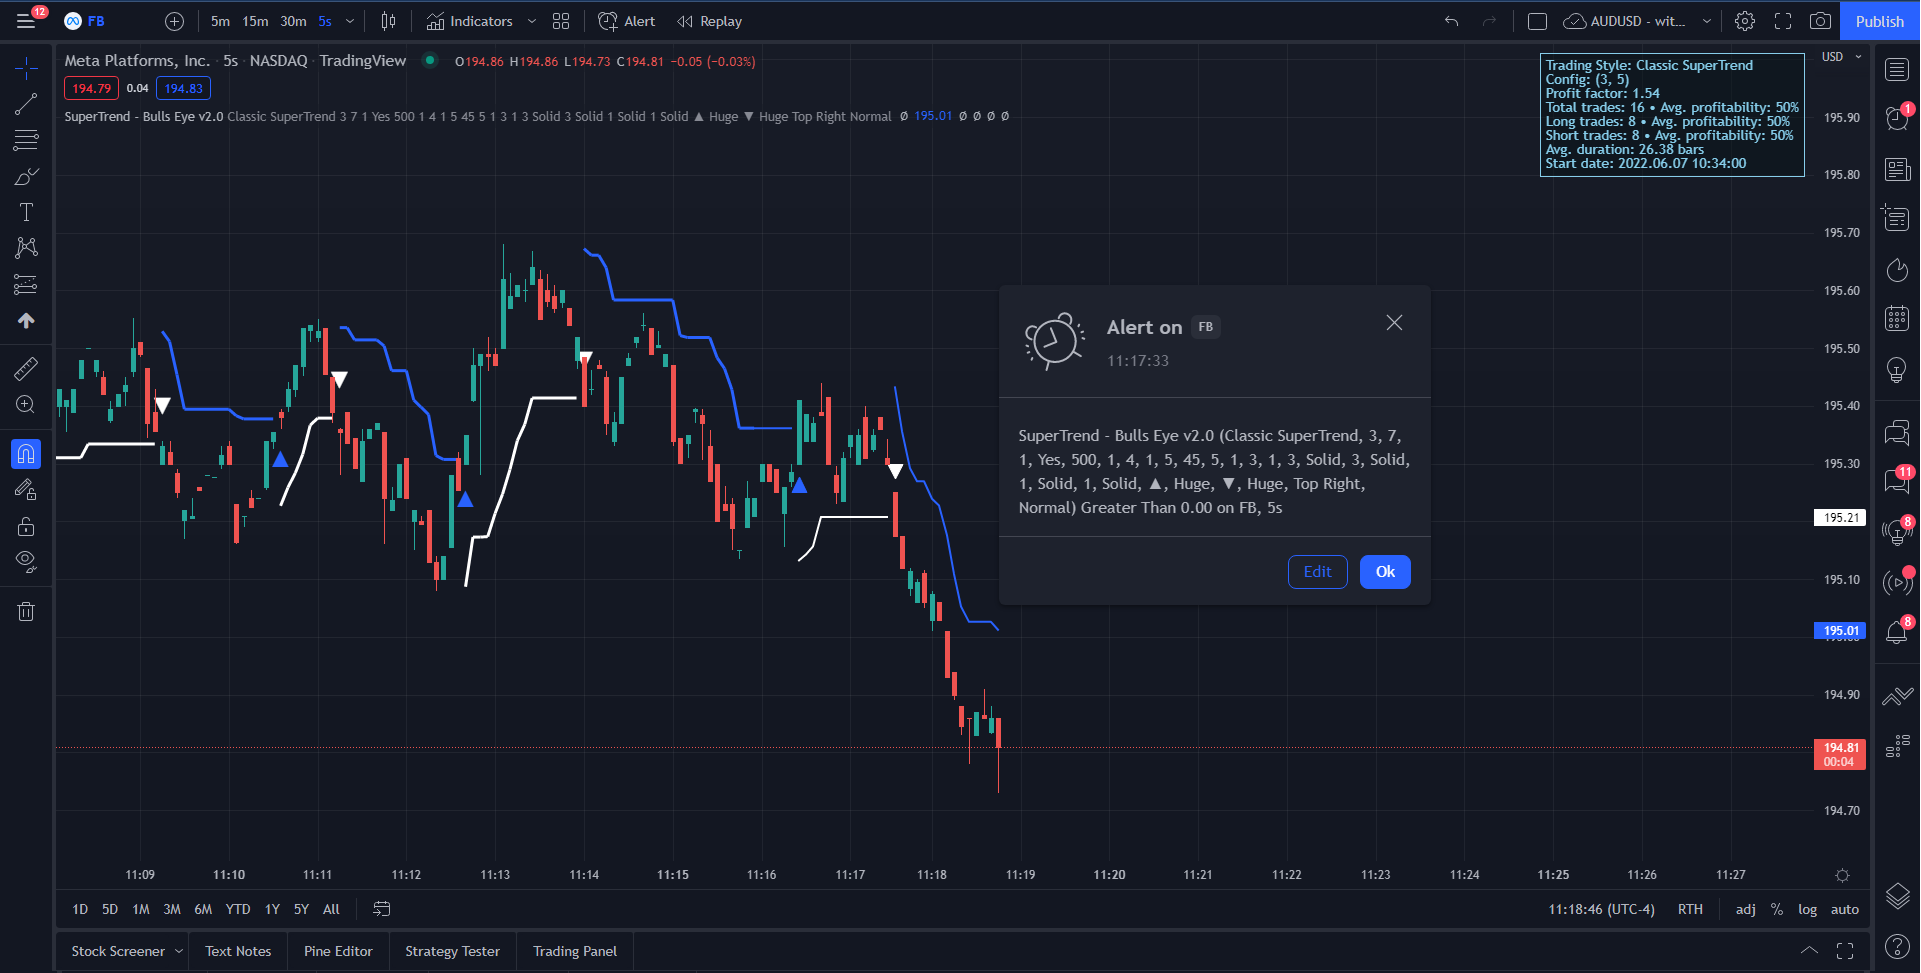
Task: Click the Publish button
Action: coord(1879,20)
